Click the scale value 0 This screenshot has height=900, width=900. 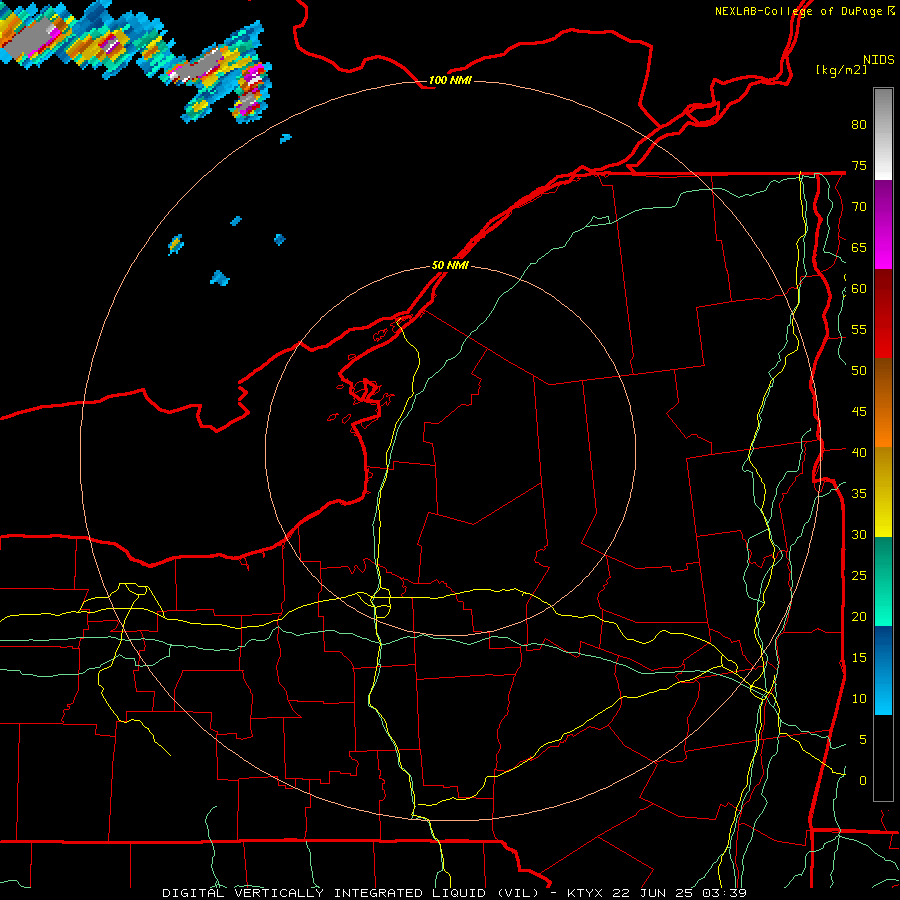pyautogui.click(x=863, y=781)
